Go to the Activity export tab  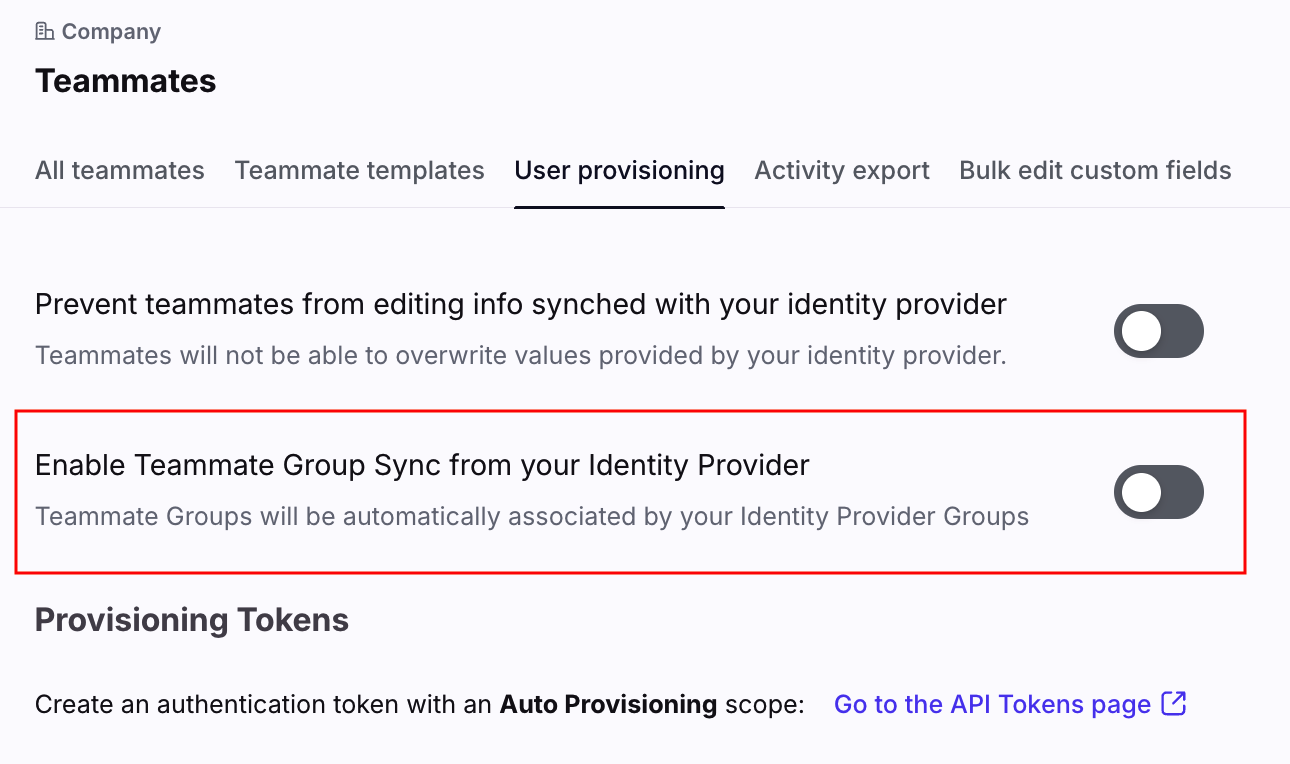pyautogui.click(x=841, y=171)
